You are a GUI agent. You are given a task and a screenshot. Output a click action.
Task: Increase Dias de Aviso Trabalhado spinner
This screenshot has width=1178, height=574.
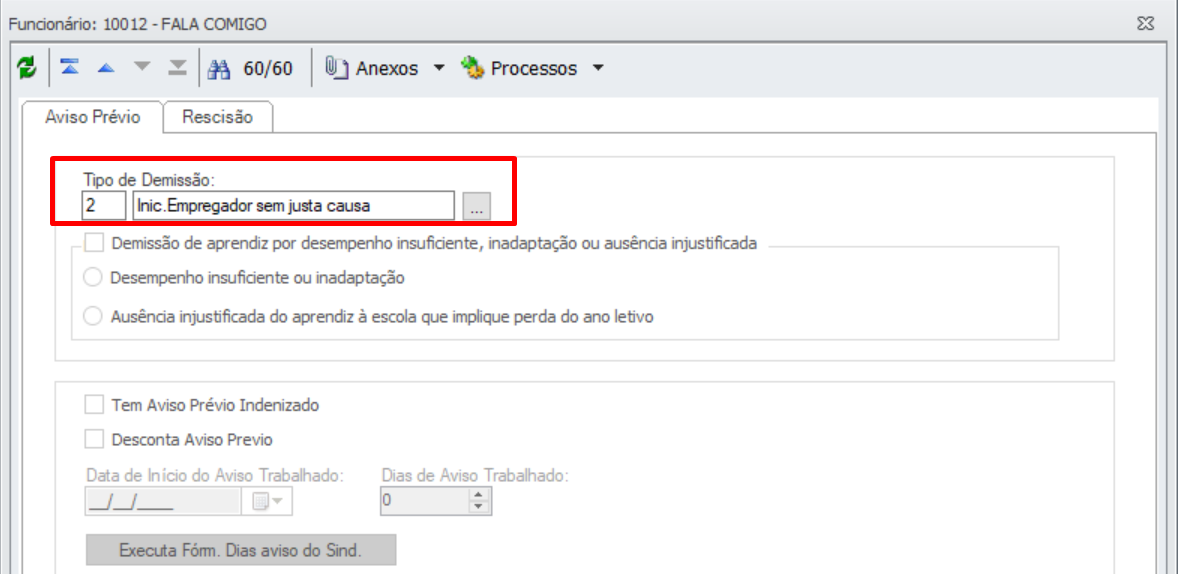point(479,494)
